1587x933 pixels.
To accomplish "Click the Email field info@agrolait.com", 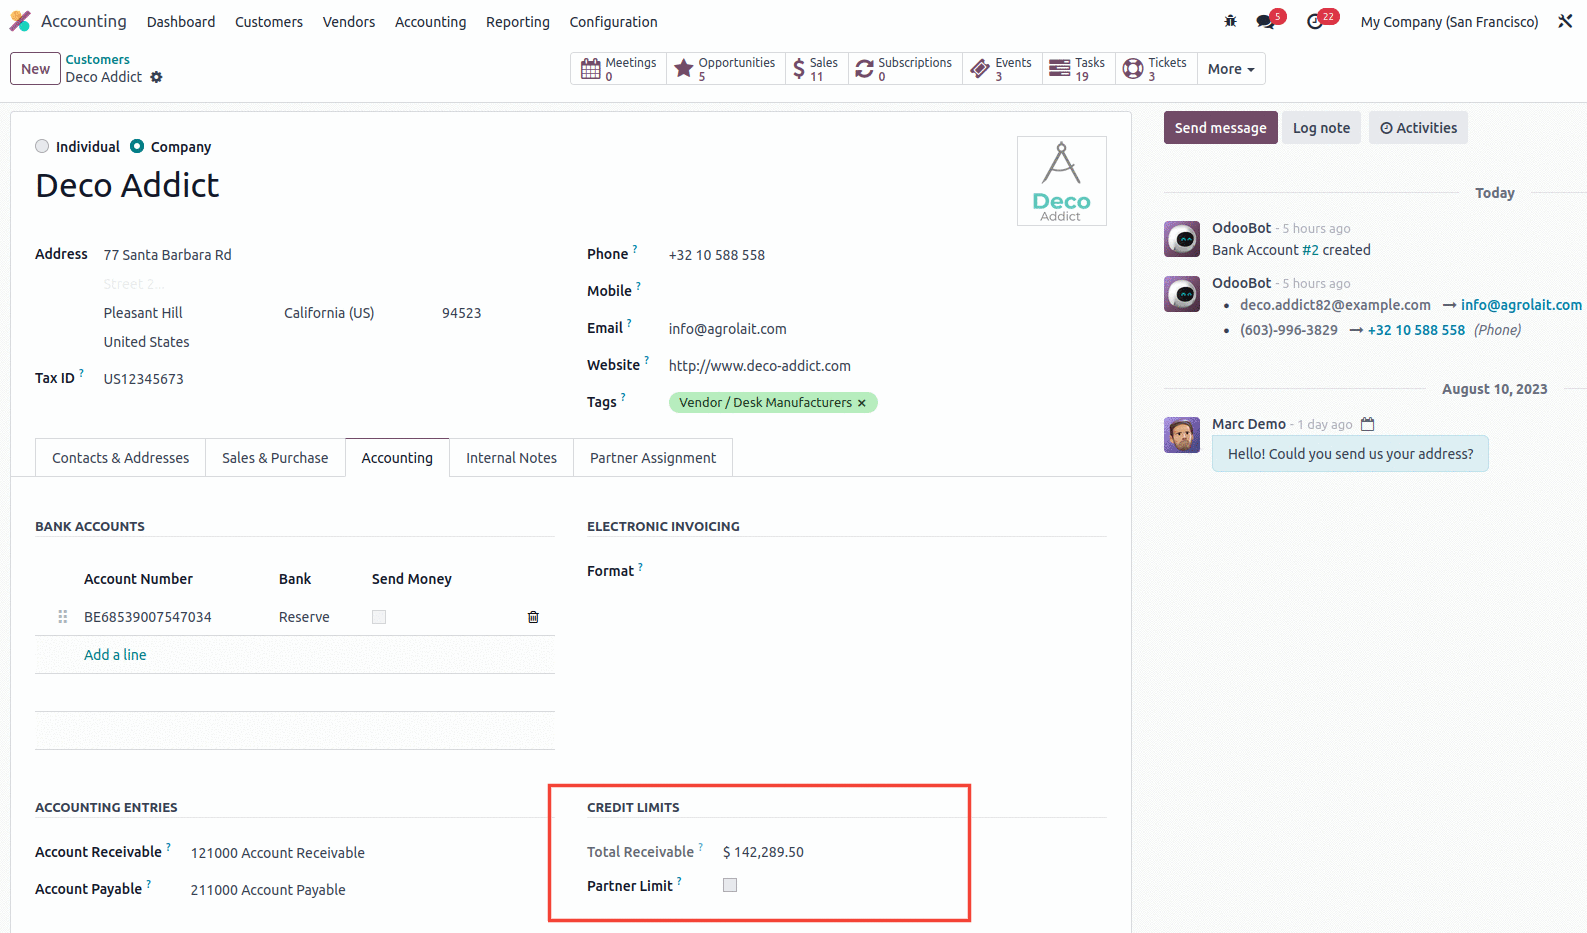I will pyautogui.click(x=728, y=329).
